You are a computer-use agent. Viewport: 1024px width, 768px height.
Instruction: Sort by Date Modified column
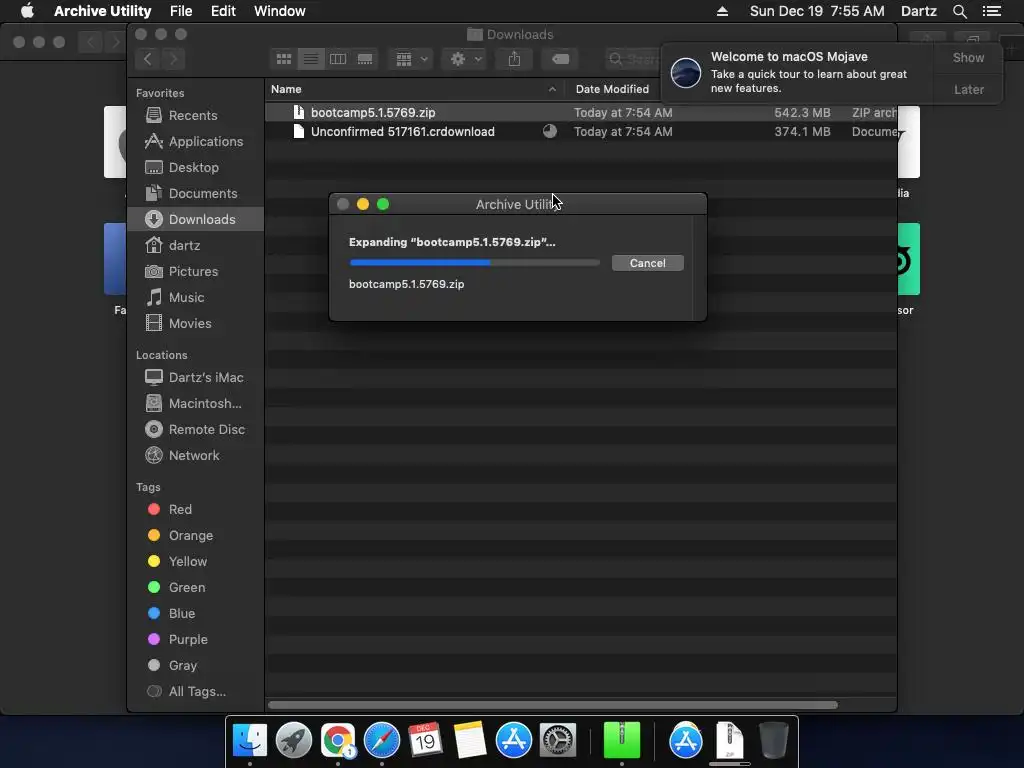tap(613, 89)
